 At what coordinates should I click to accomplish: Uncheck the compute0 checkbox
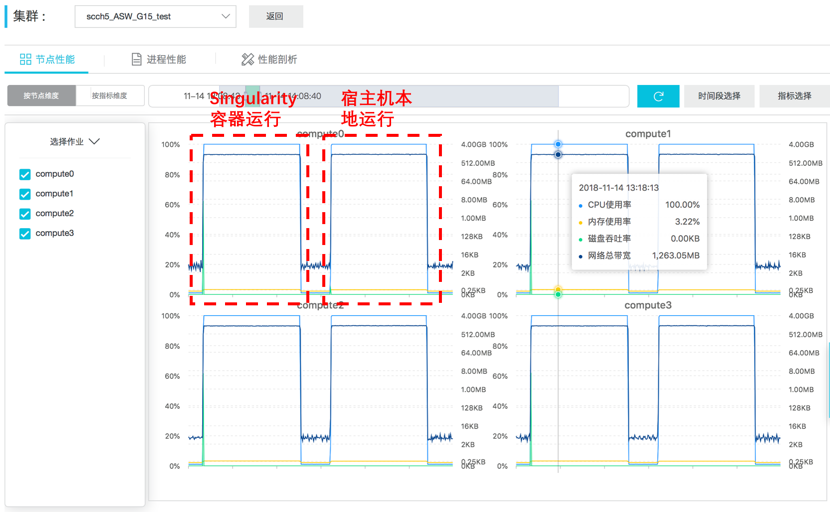tap(25, 174)
